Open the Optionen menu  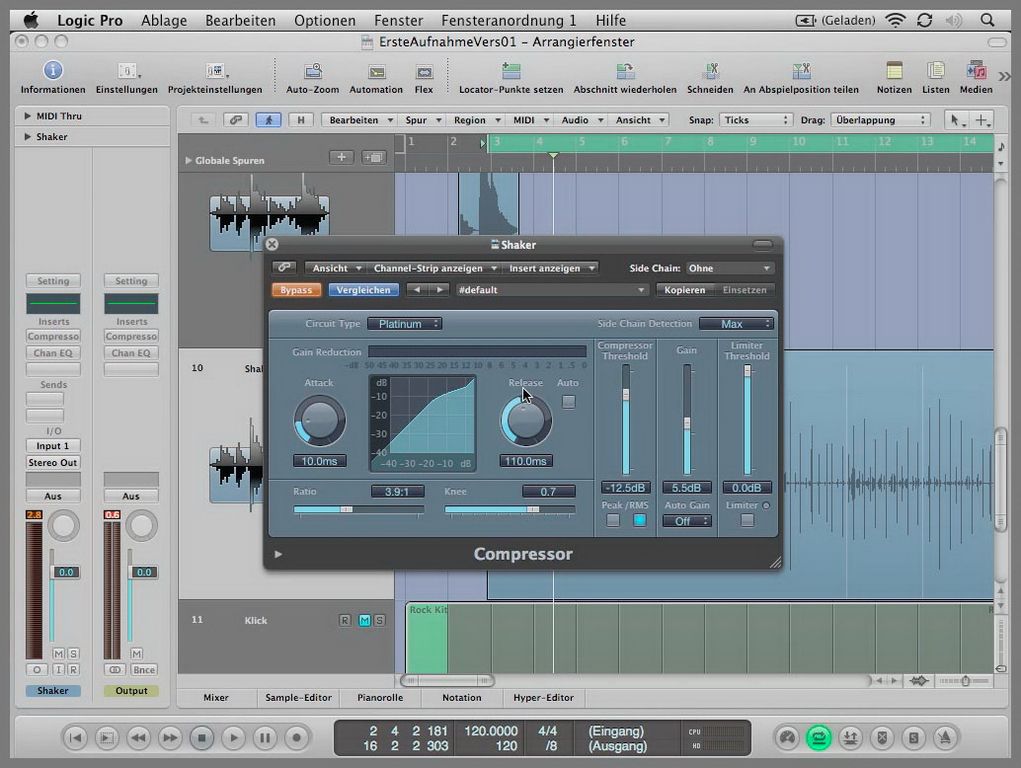tap(324, 20)
